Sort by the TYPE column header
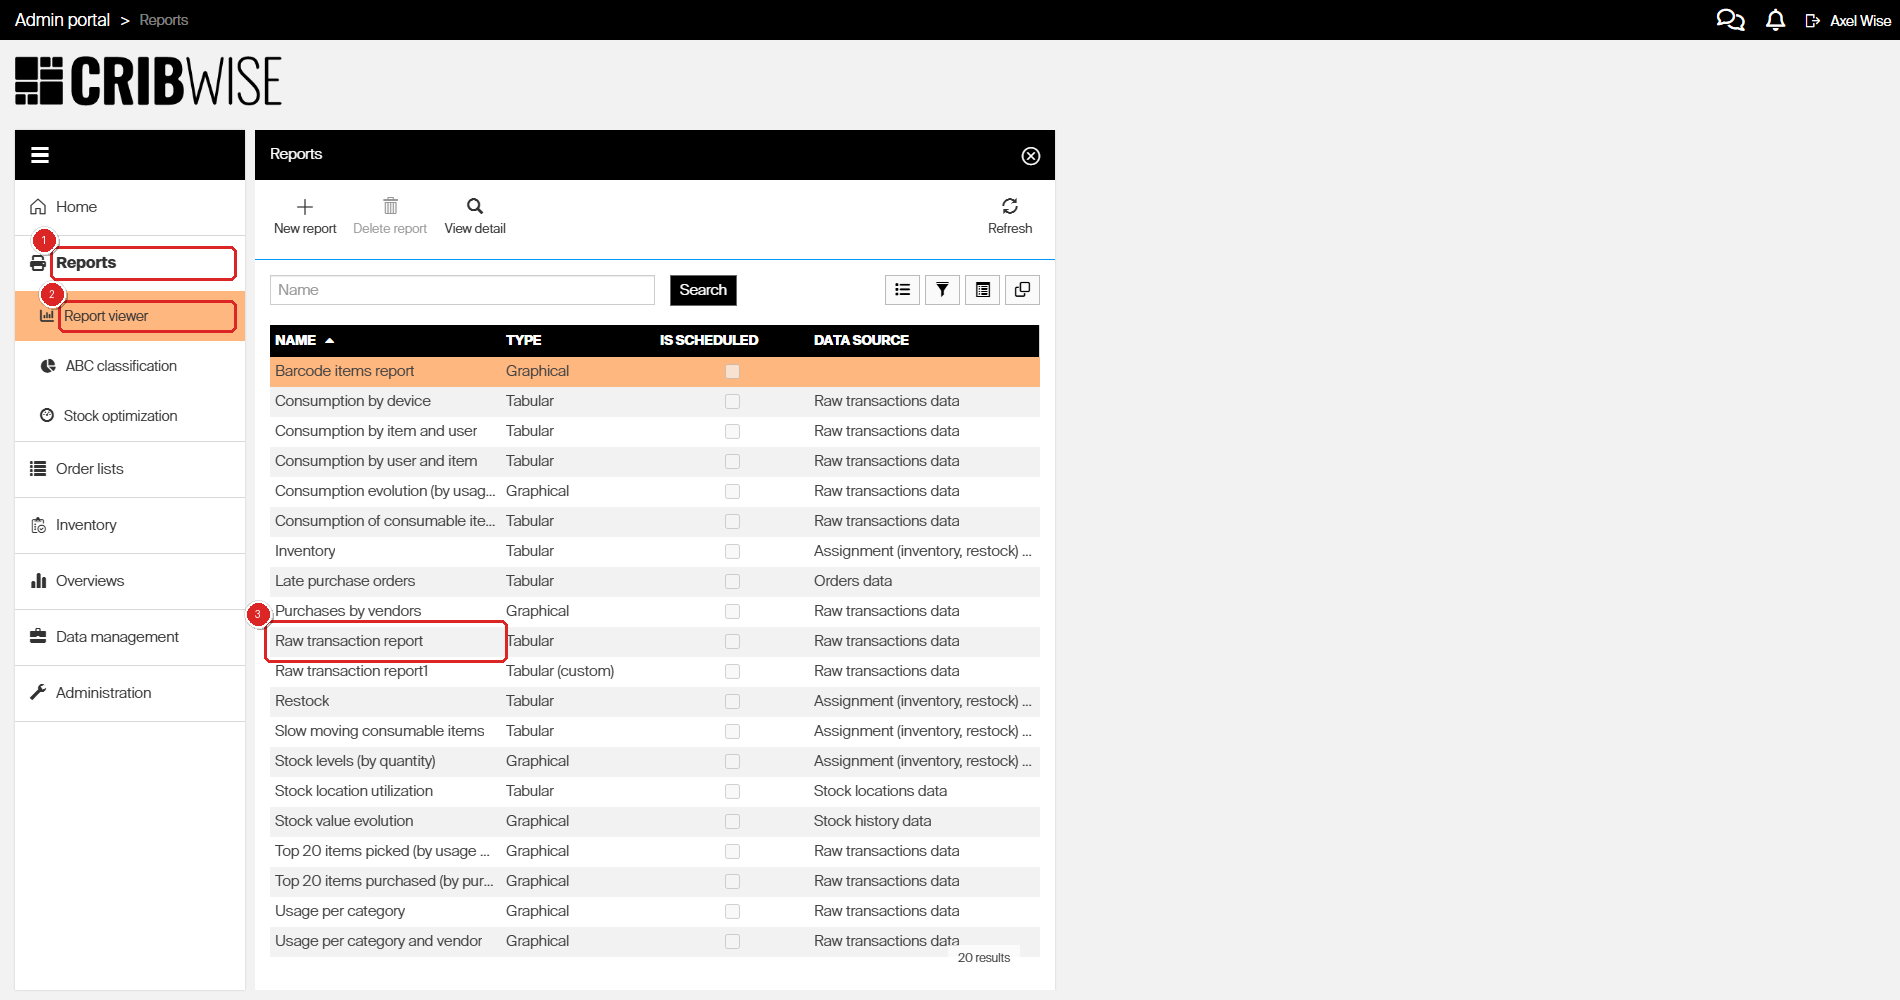The image size is (1900, 1000). click(x=523, y=340)
